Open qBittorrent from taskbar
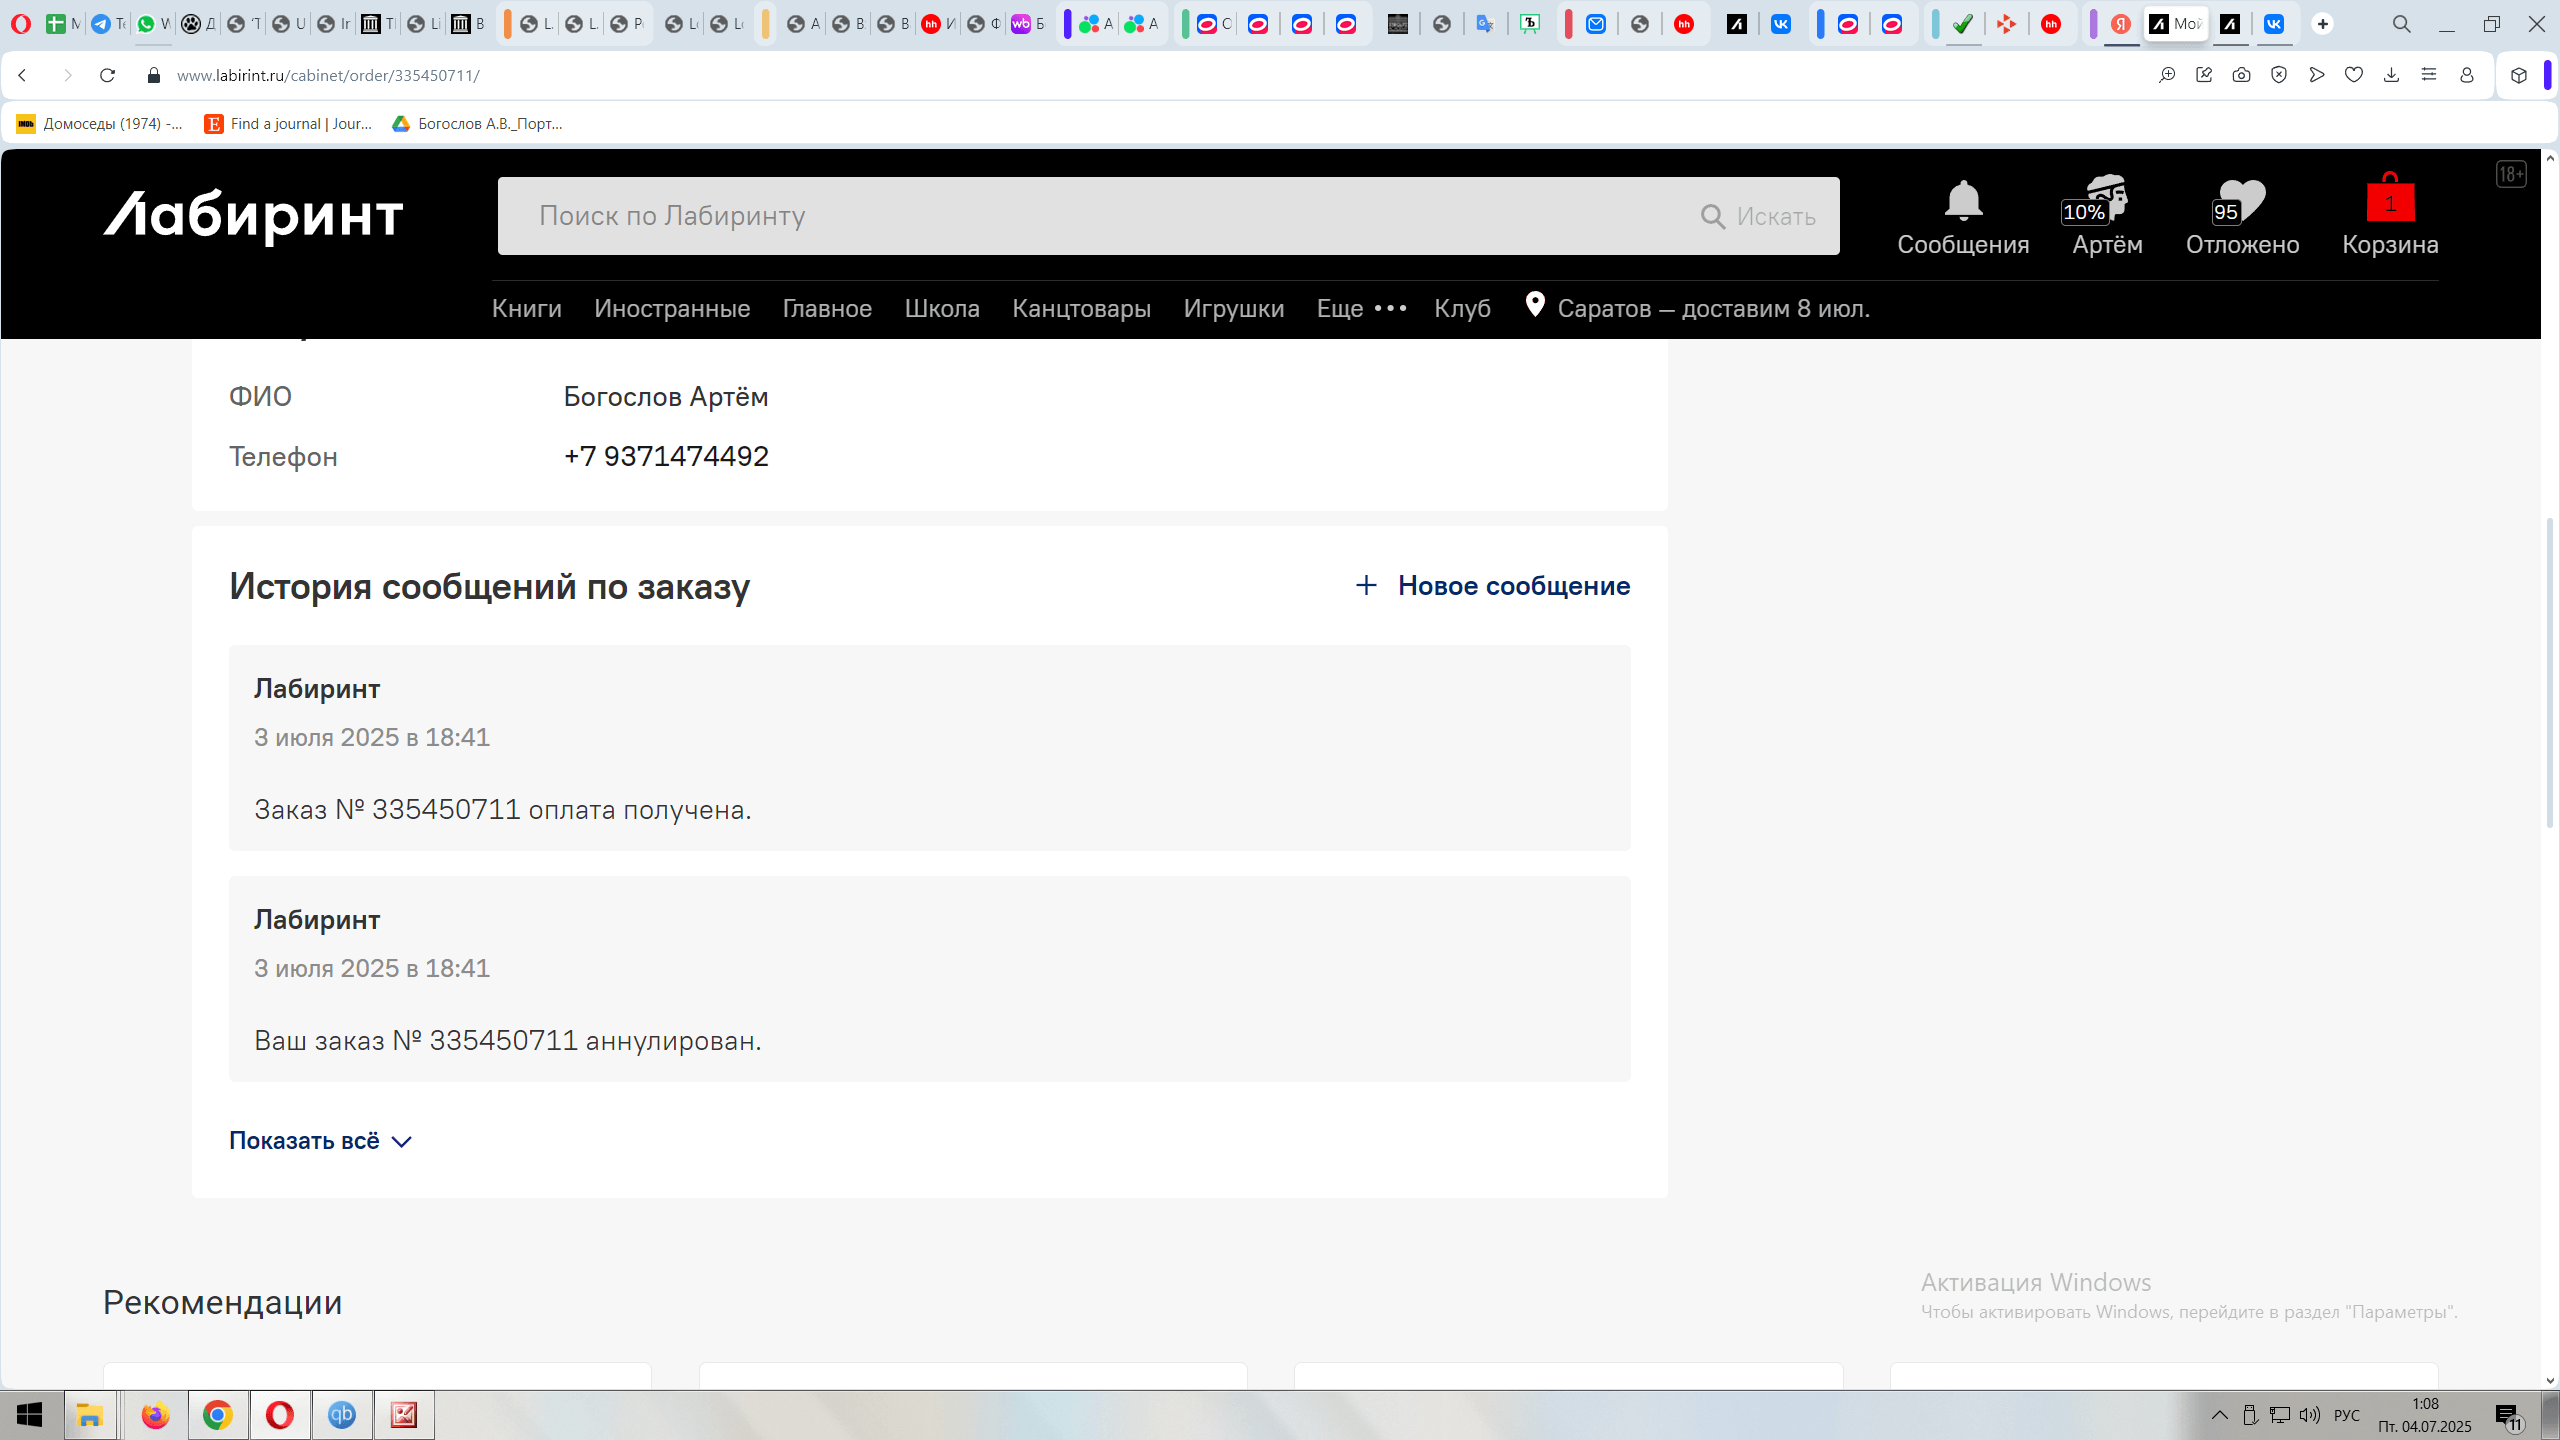The image size is (2560, 1440). (x=342, y=1415)
